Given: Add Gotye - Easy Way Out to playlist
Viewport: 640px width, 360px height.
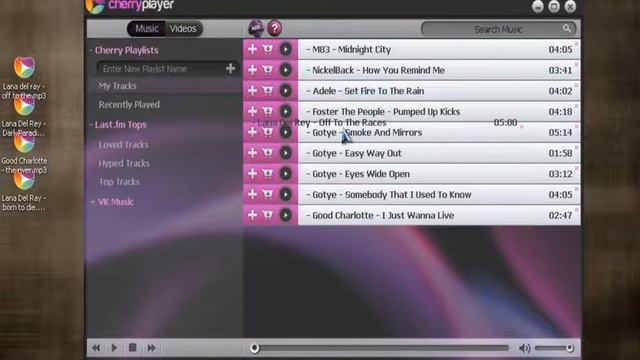Looking at the screenshot, I should 253,153.
